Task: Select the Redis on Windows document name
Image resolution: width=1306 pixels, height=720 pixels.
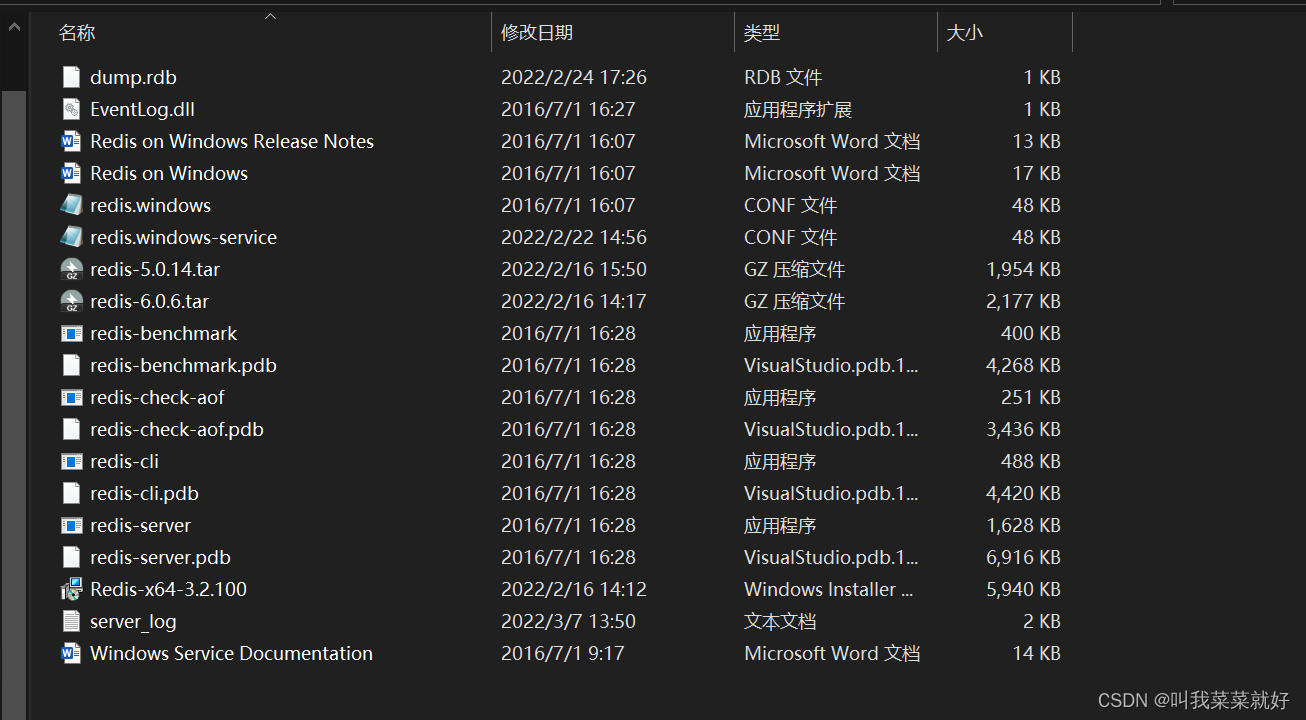Action: point(169,173)
